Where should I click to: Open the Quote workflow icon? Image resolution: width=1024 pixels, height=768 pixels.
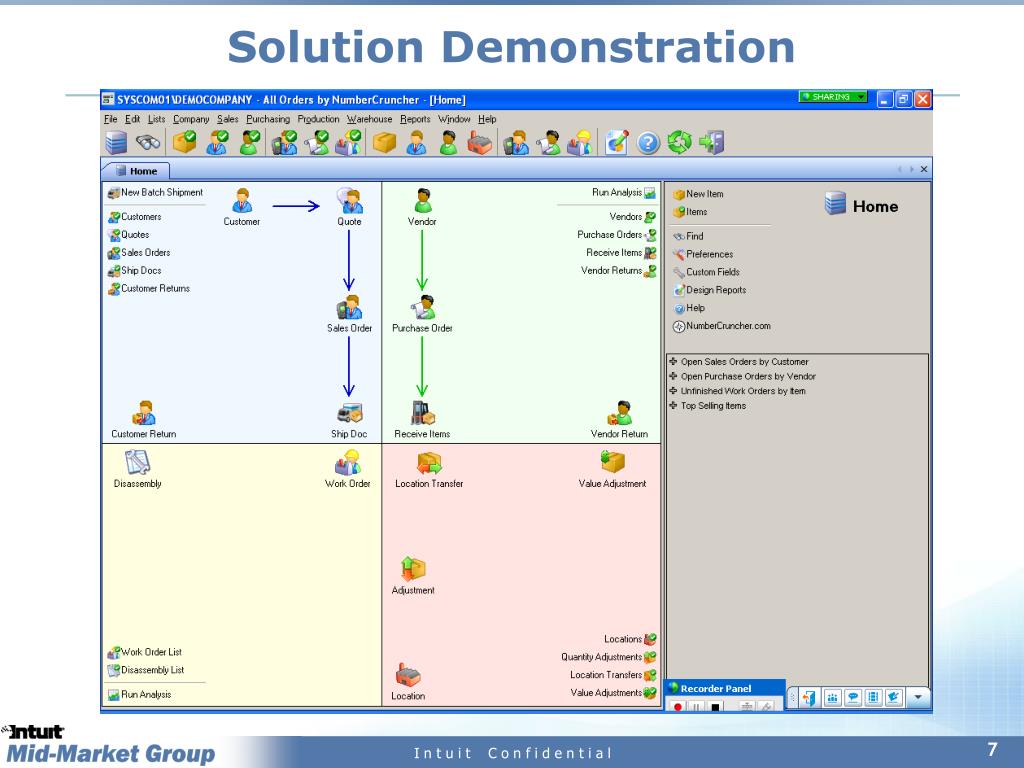pos(350,200)
